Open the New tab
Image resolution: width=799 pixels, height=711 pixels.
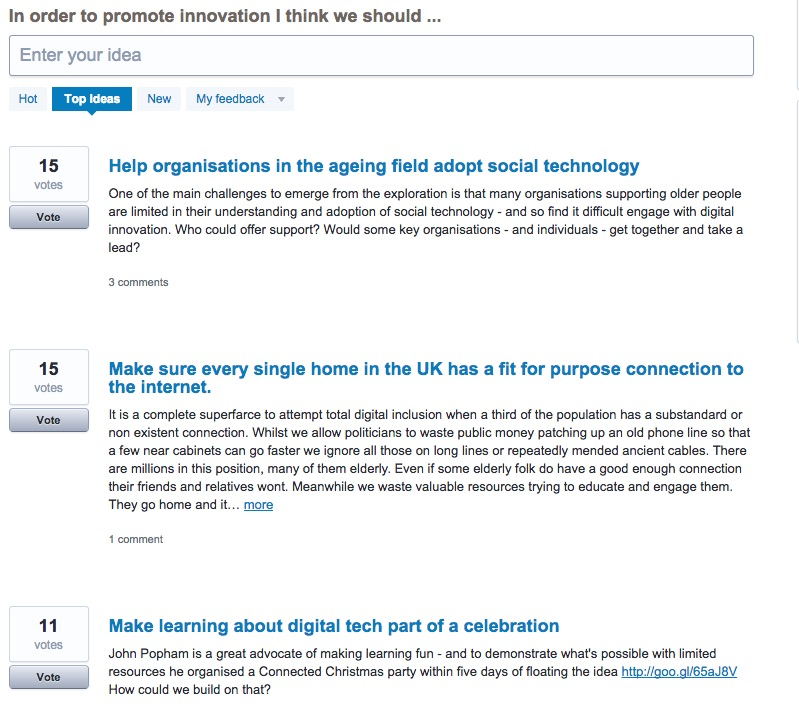pyautogui.click(x=159, y=99)
